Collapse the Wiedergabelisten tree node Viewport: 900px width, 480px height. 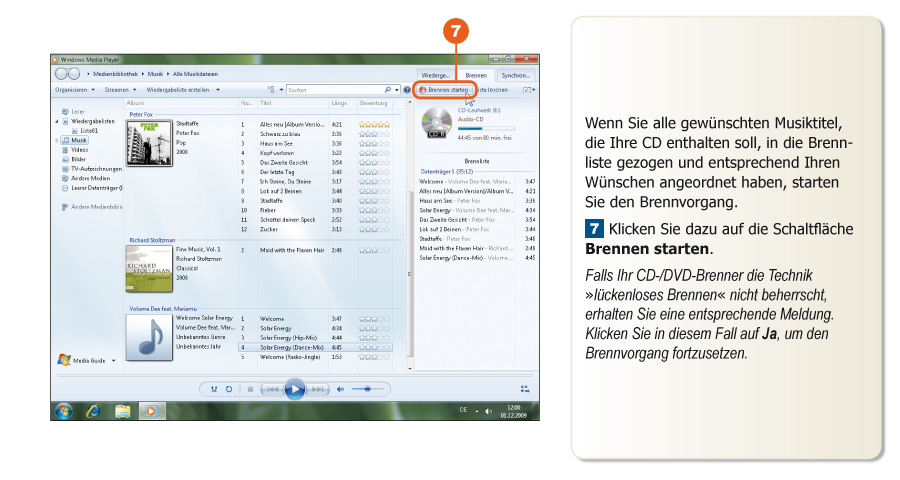(x=57, y=121)
